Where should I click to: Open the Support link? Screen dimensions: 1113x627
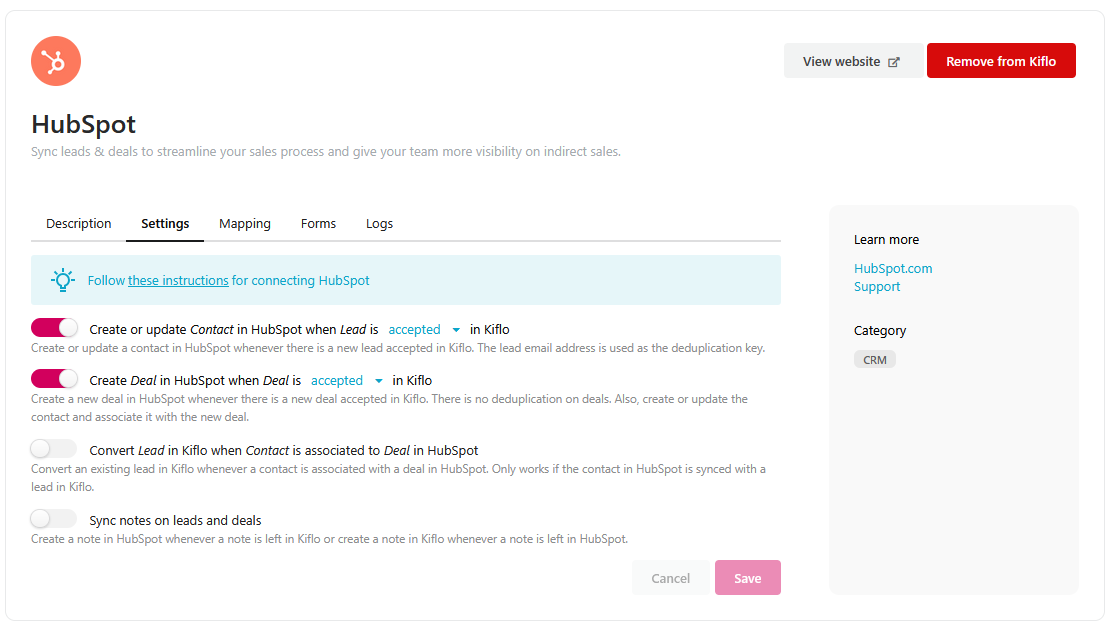point(877,287)
